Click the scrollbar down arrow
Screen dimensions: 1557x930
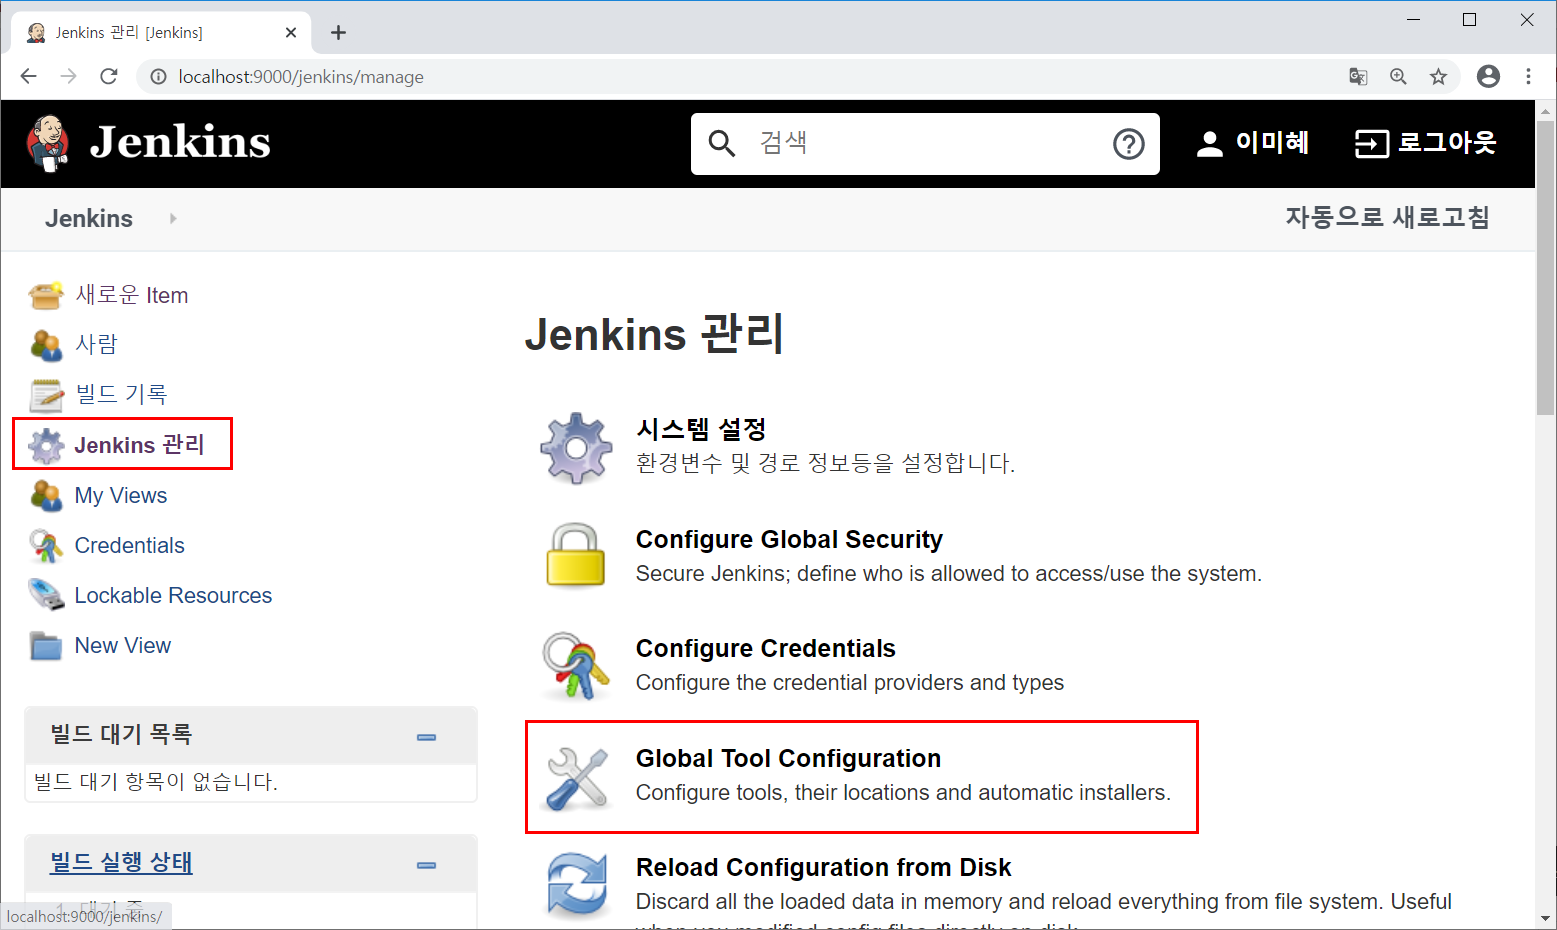click(x=1546, y=919)
